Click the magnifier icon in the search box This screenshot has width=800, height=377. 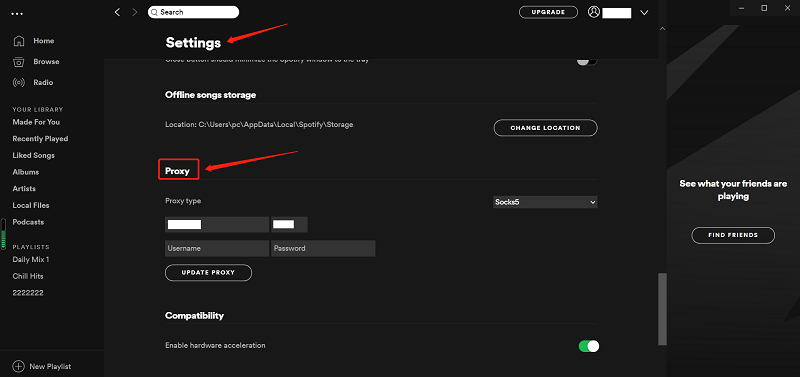pos(155,12)
